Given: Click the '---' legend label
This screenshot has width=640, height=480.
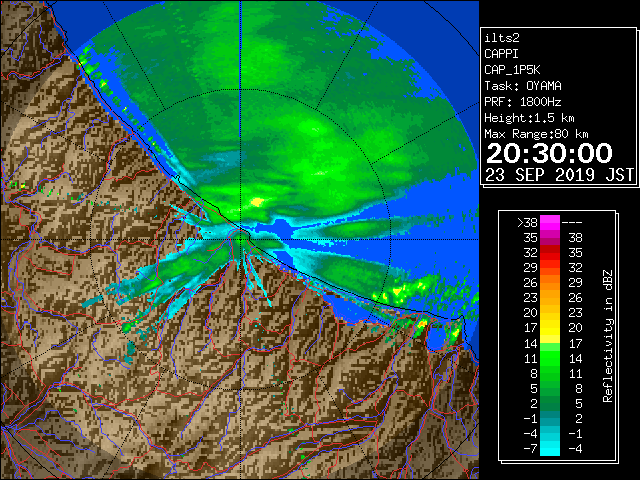Looking at the screenshot, I should [x=572, y=223].
